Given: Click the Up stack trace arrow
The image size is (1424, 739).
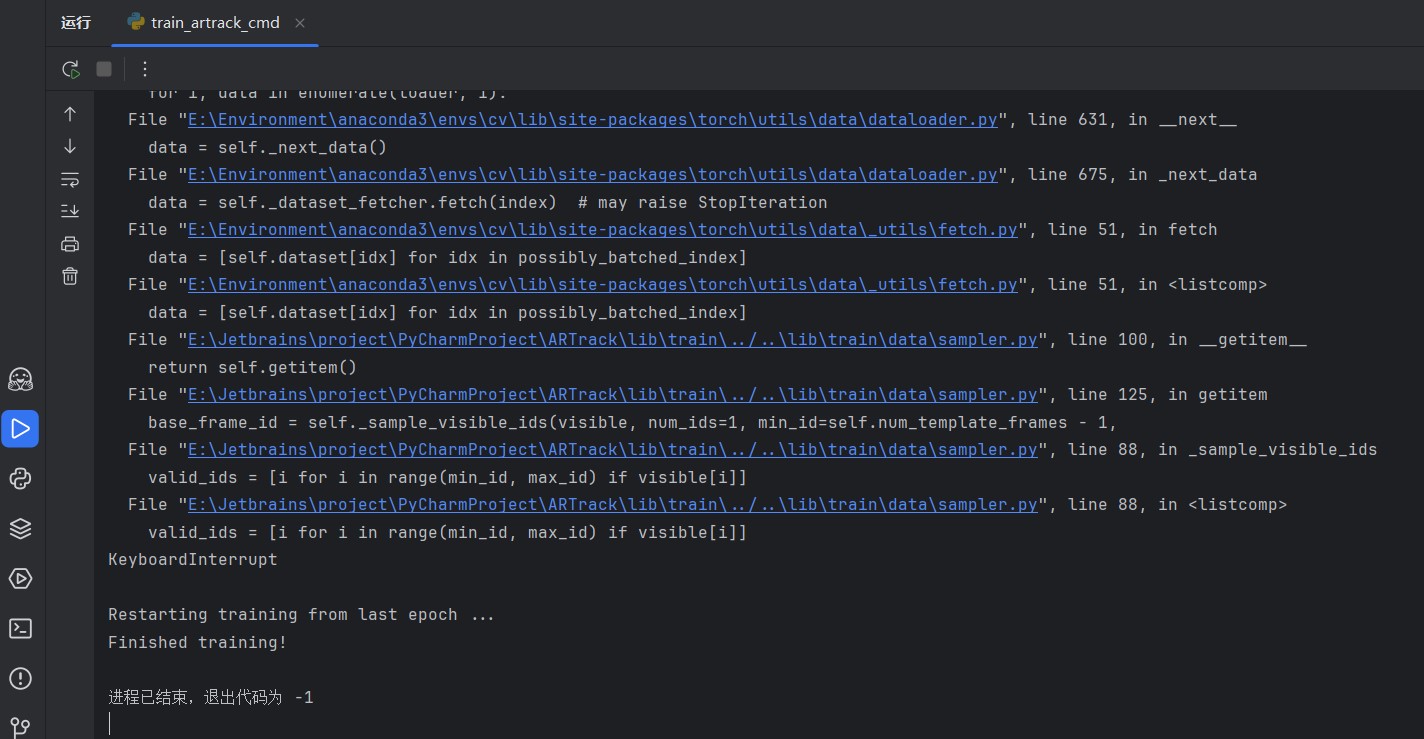Looking at the screenshot, I should click(70, 114).
